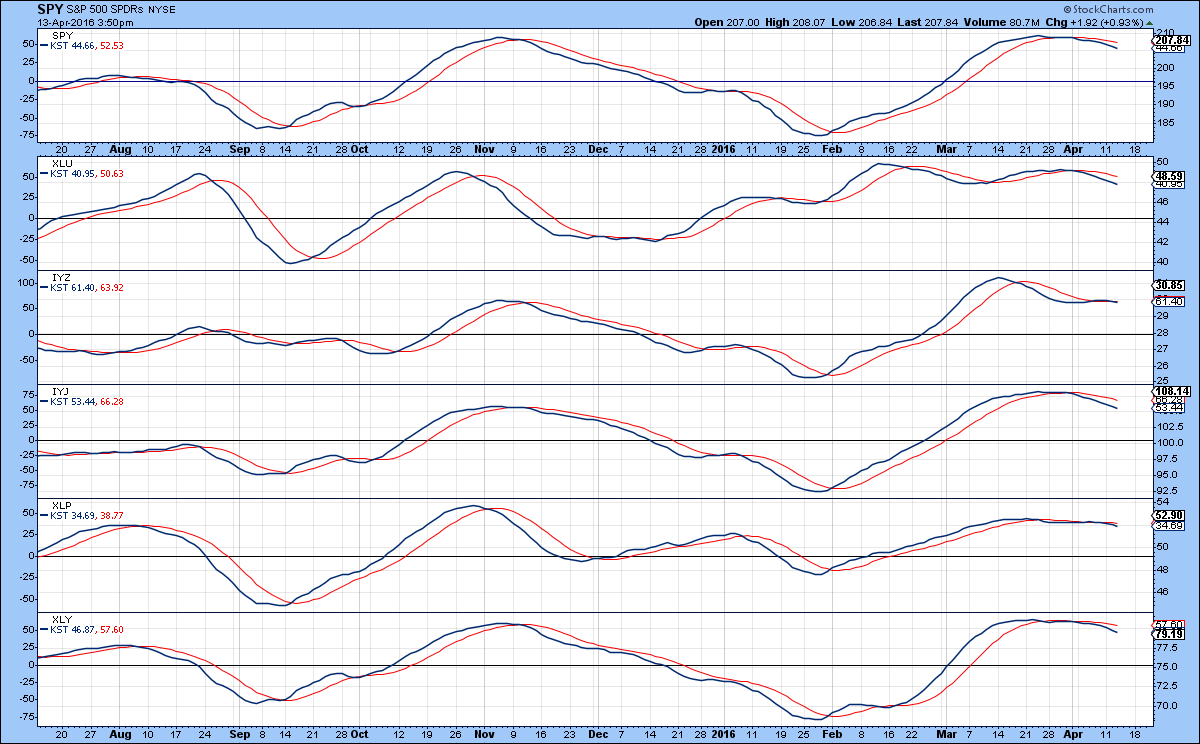This screenshot has width=1200, height=744.
Task: Click the 48.59 price tag in XLU panel
Action: [1169, 175]
